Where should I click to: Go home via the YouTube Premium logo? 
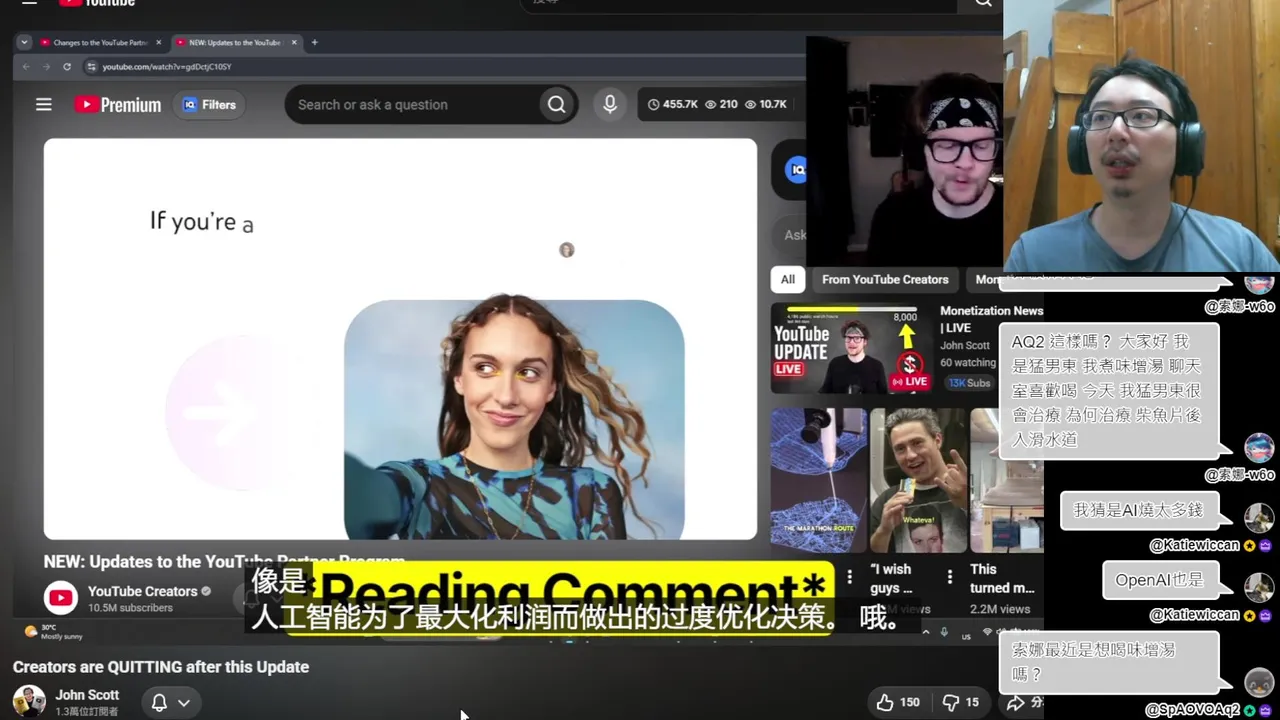tap(117, 105)
